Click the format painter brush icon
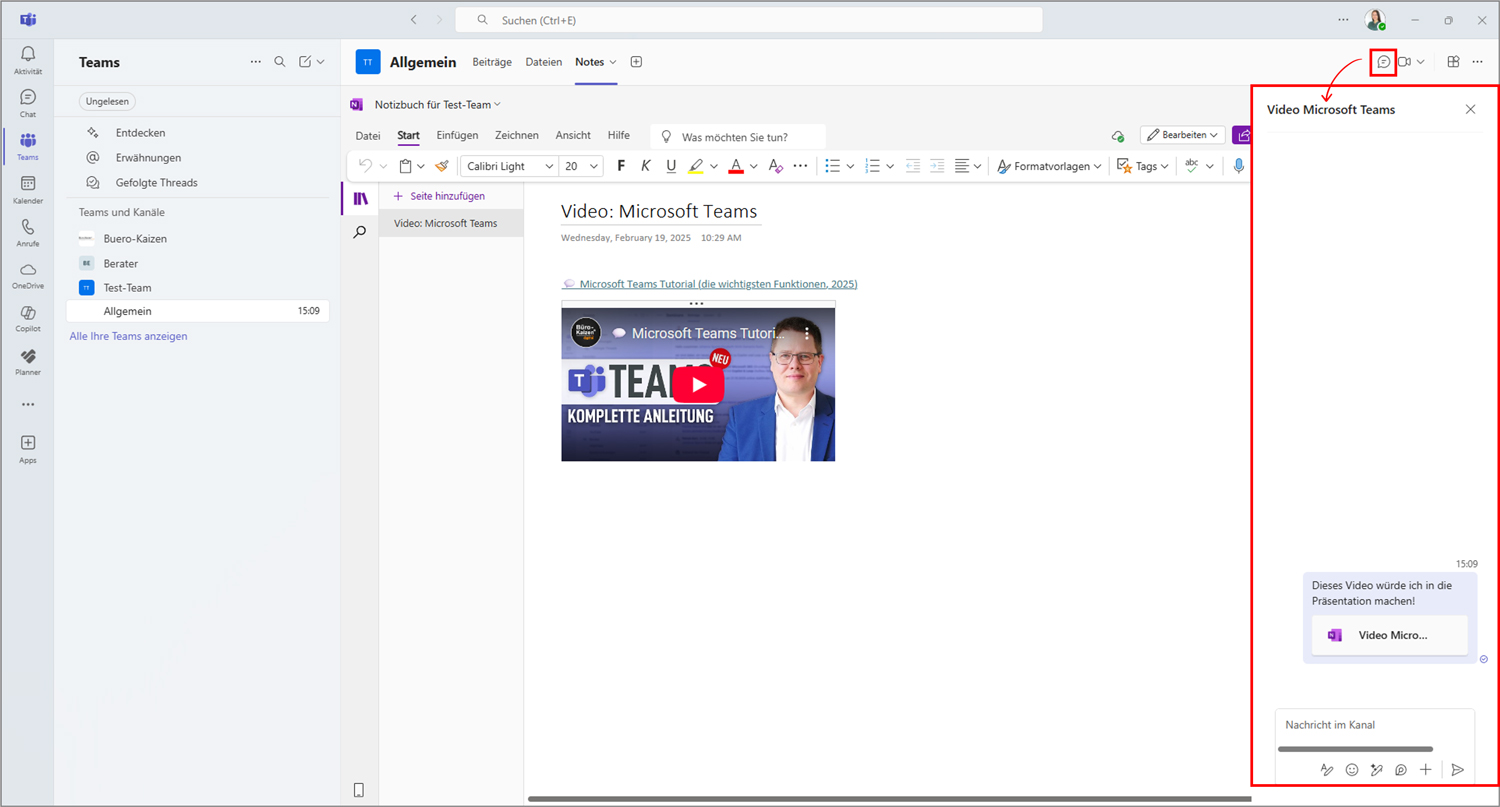1500x807 pixels. point(442,166)
